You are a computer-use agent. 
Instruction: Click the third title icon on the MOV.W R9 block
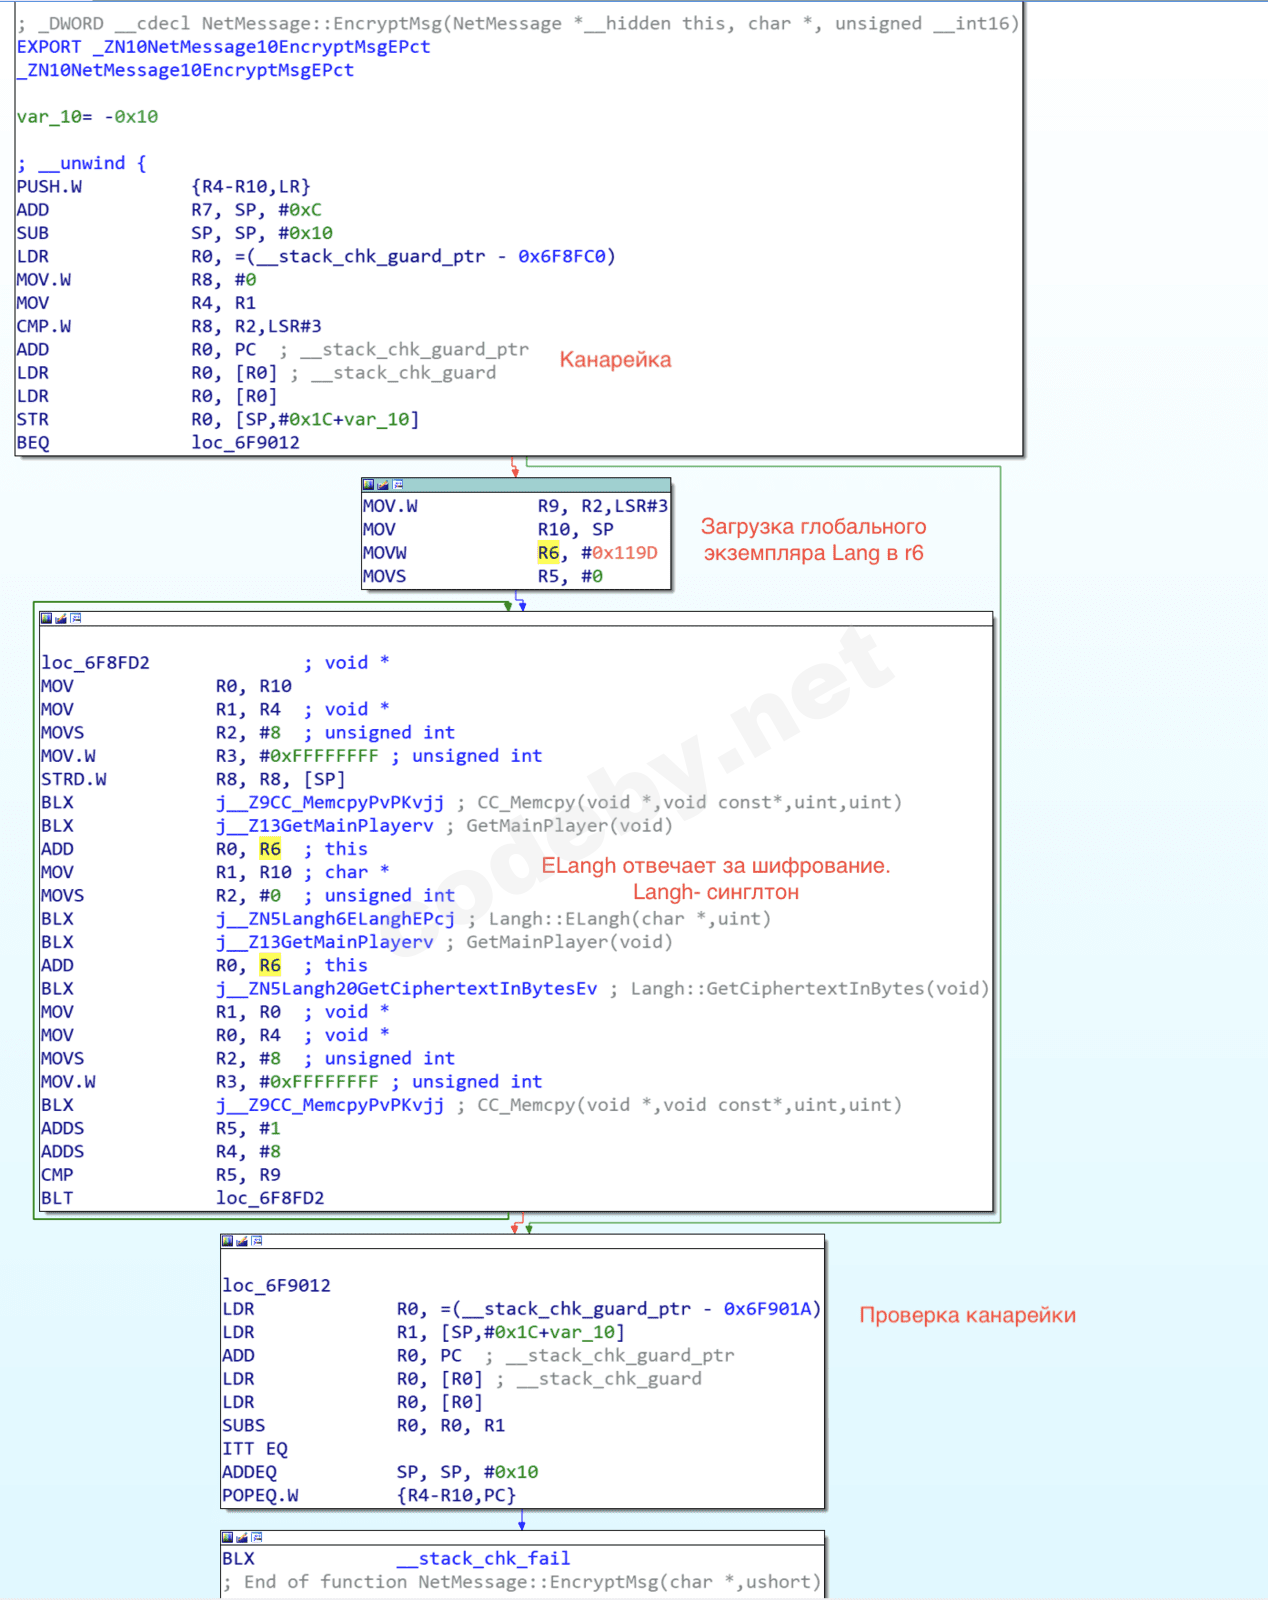click(398, 485)
